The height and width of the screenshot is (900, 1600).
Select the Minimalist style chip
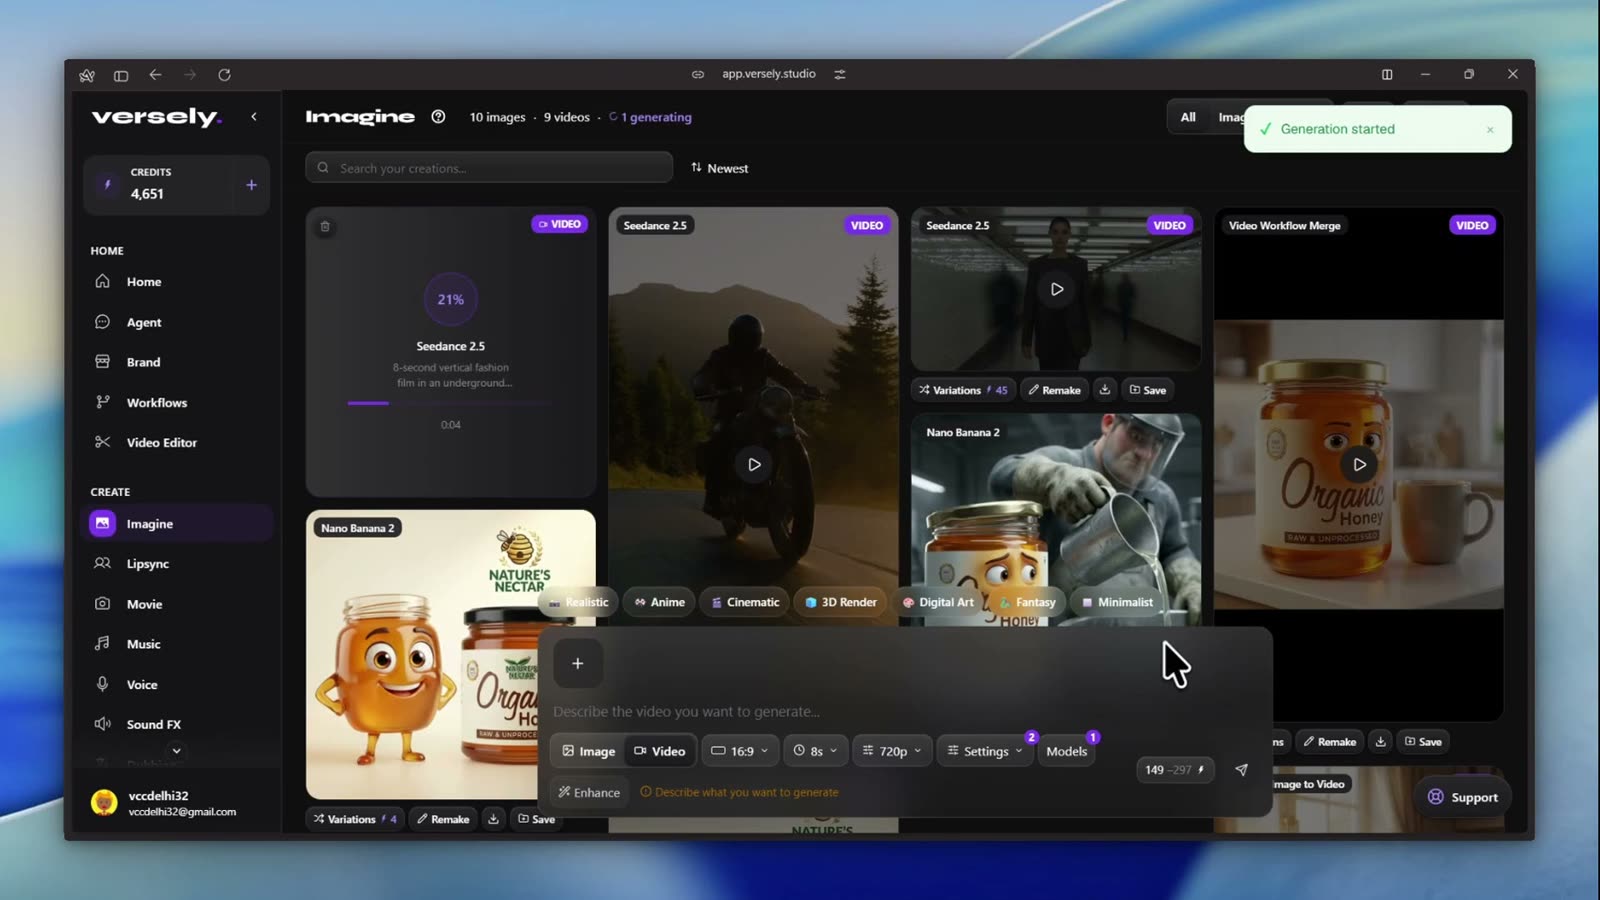coord(1118,602)
